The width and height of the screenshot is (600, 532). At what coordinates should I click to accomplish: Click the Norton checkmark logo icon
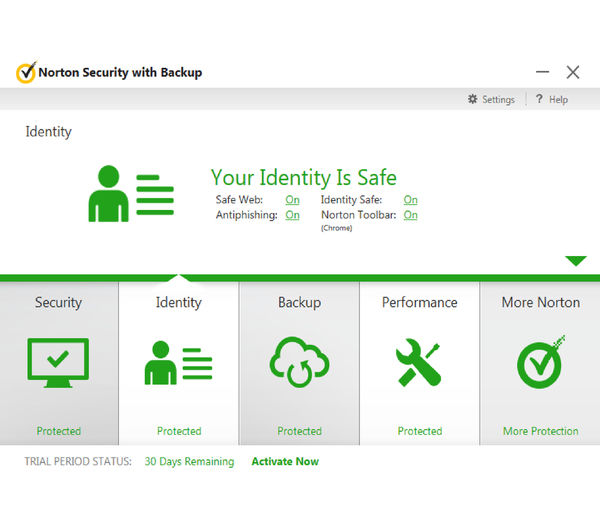(x=26, y=72)
